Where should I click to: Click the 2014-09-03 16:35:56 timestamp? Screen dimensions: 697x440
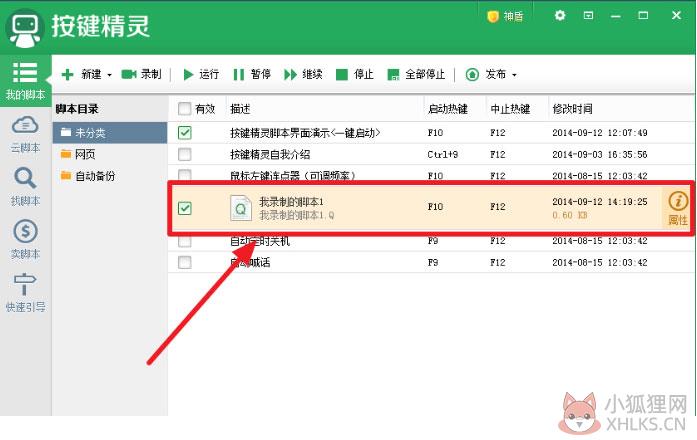600,154
